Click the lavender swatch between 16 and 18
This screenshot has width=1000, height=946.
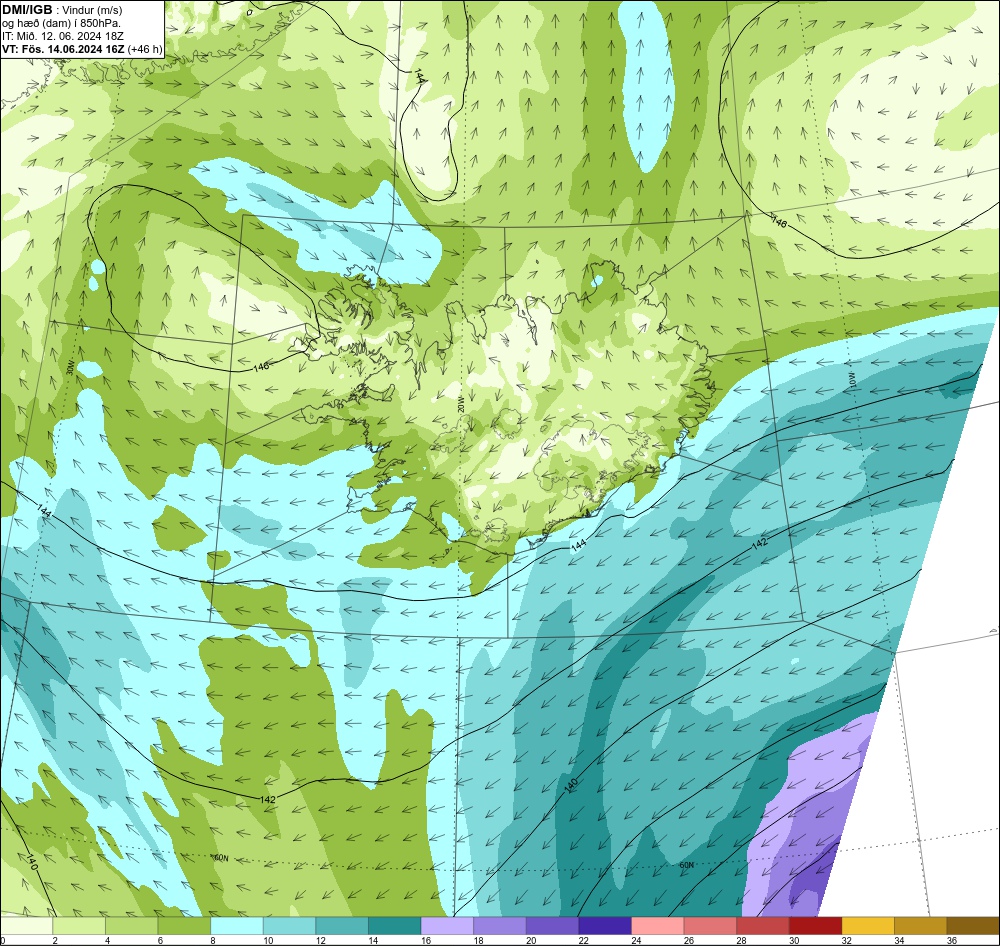(447, 926)
